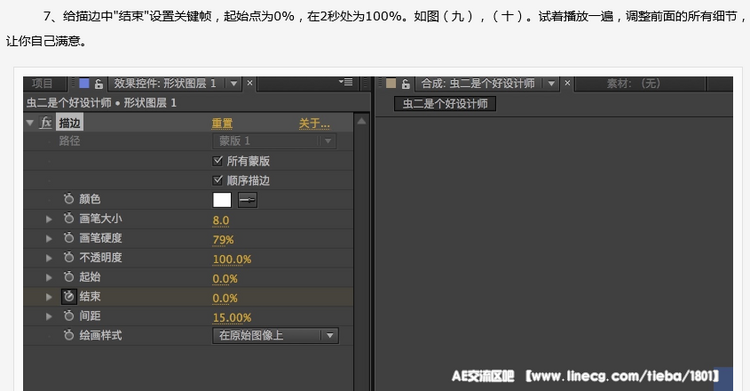This screenshot has width=750, height=391.
Task: Uncheck the 顺序描边 checkbox
Action: (218, 180)
